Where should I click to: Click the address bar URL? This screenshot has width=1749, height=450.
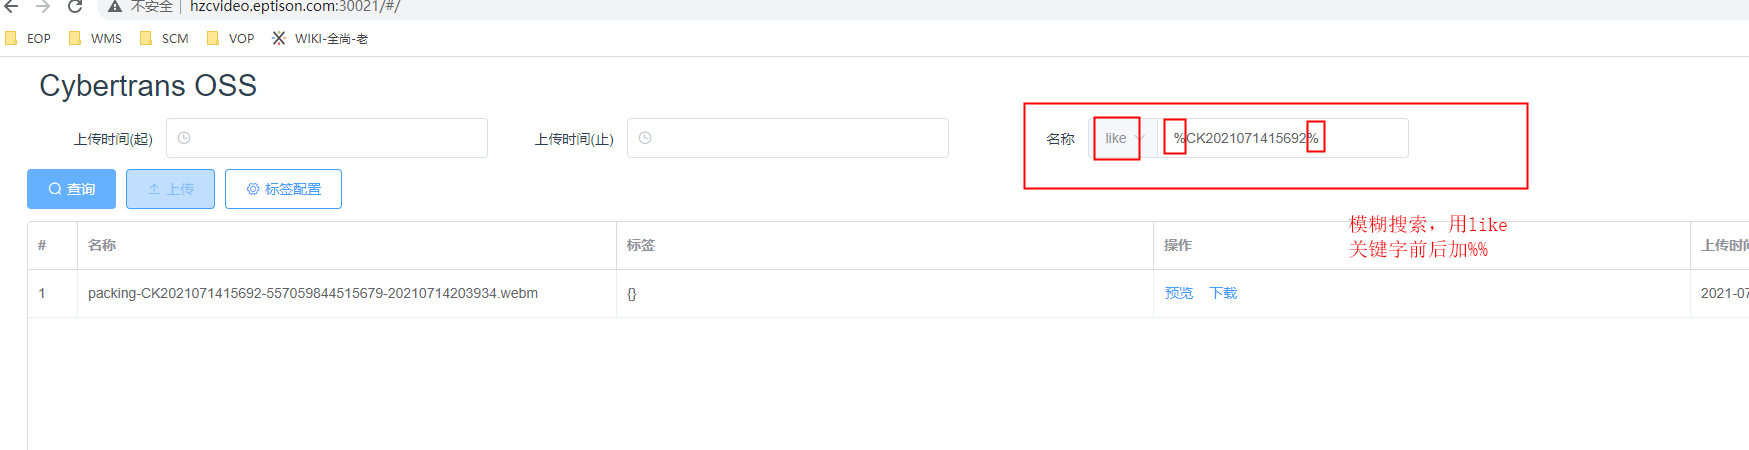click(295, 6)
